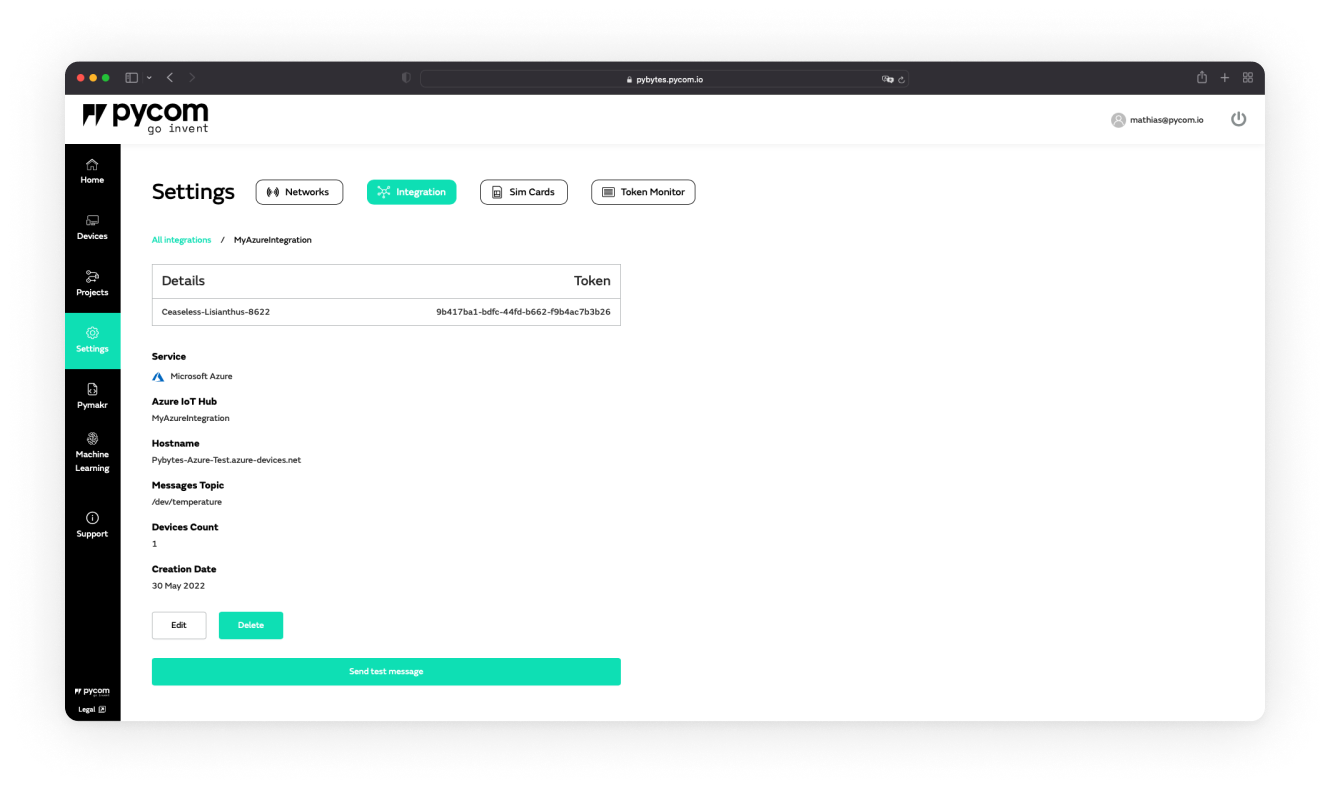Click the /dev/temperature topic value

point(187,502)
